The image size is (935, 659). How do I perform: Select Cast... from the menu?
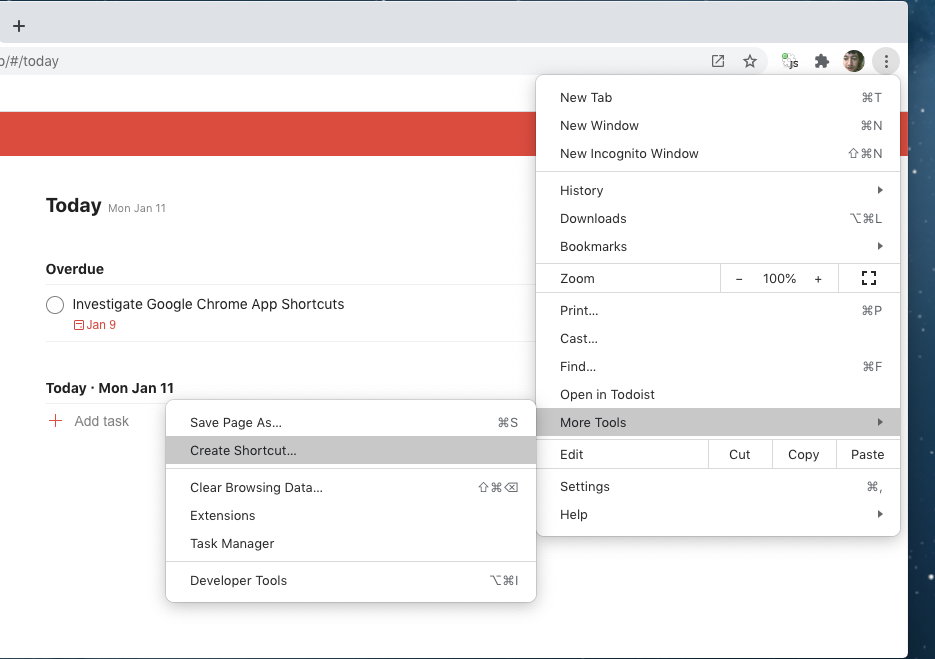[x=718, y=338]
